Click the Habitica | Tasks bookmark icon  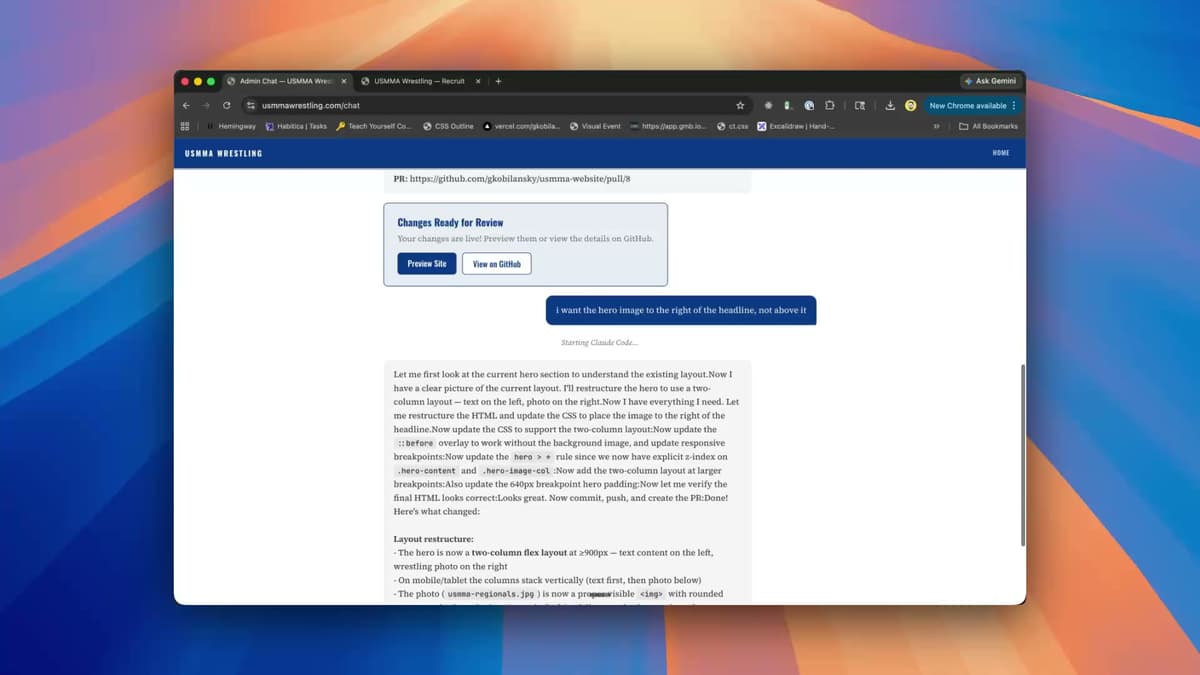coord(269,126)
